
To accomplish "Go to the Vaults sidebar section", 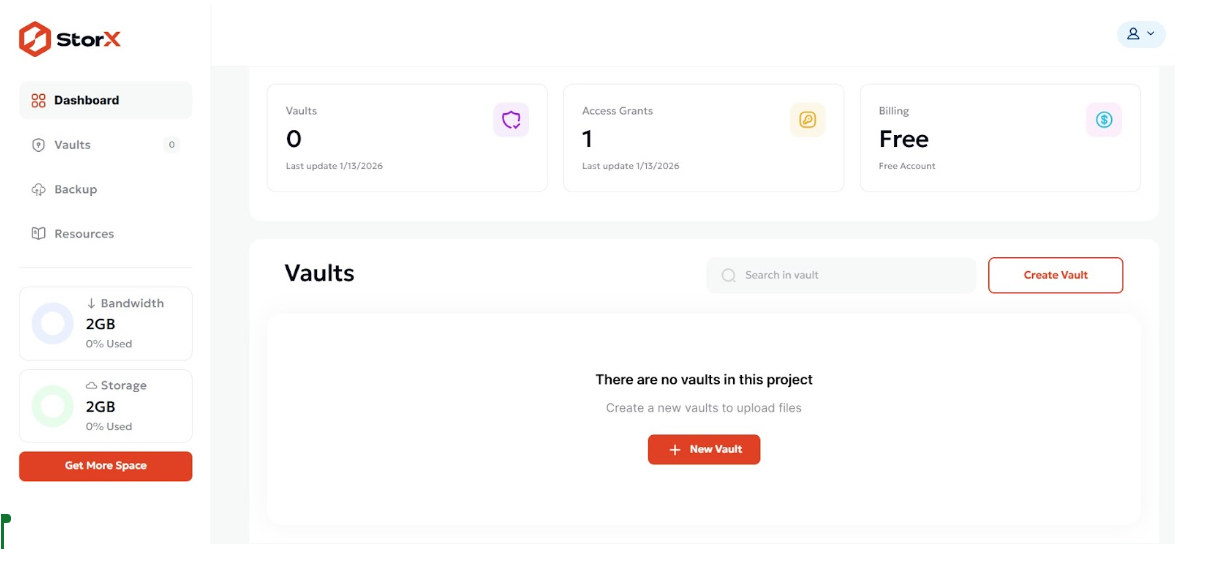I will coord(73,145).
